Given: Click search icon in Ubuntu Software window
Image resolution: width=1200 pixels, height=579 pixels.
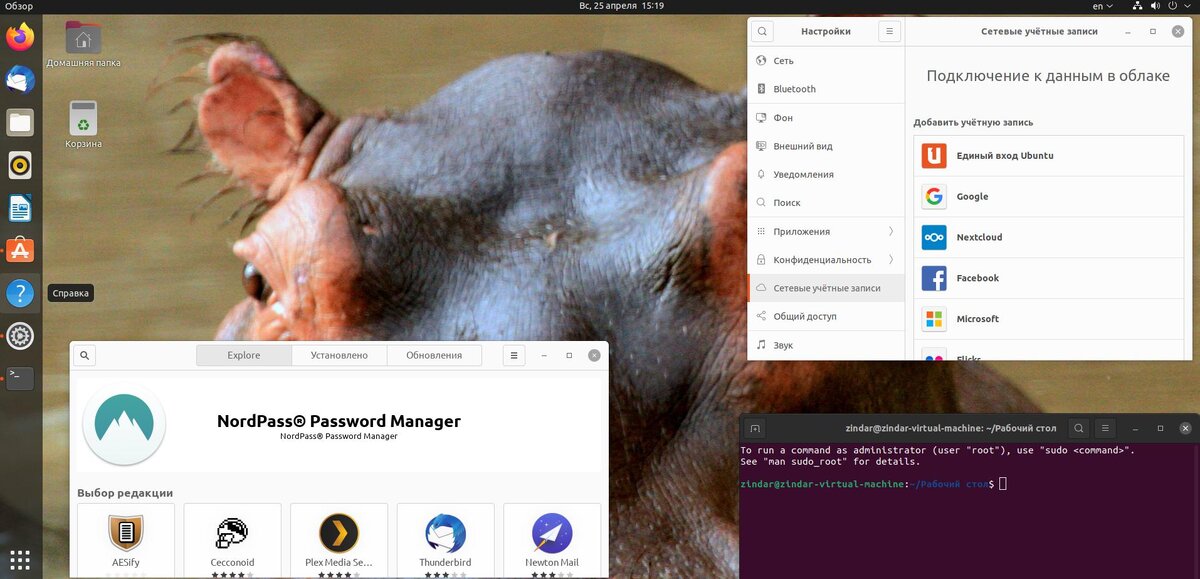Looking at the screenshot, I should [x=85, y=355].
